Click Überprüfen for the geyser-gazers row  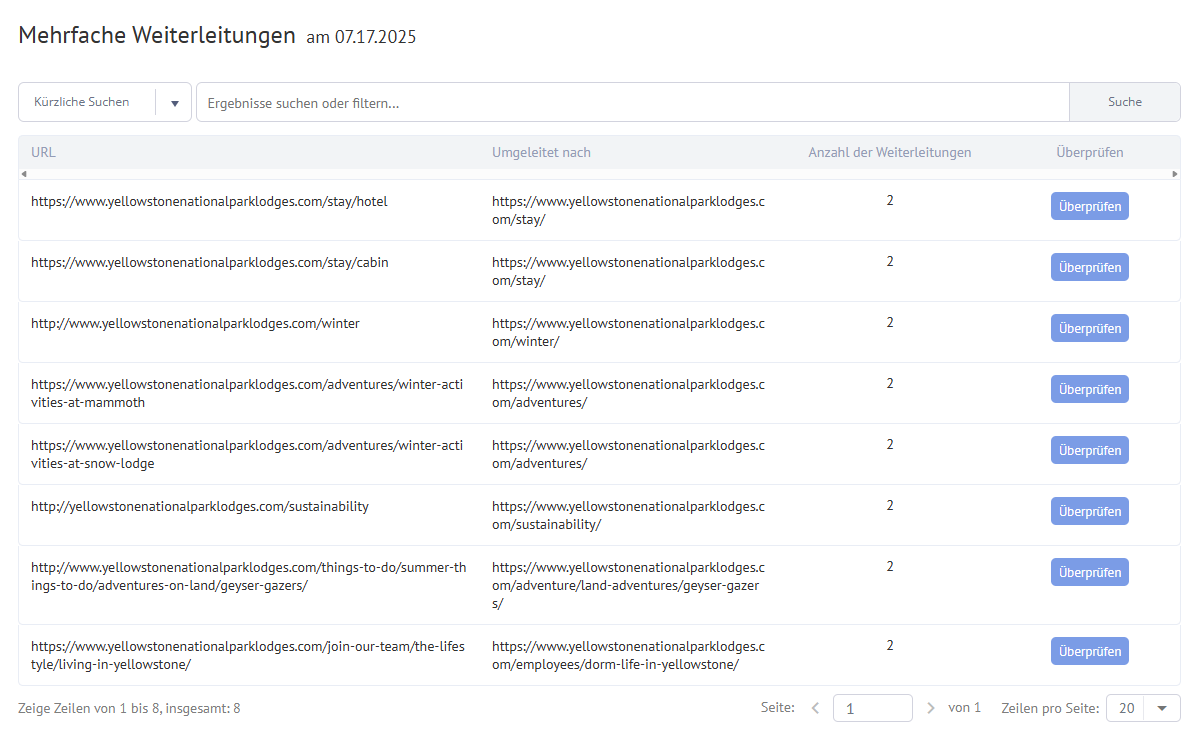click(1089, 572)
